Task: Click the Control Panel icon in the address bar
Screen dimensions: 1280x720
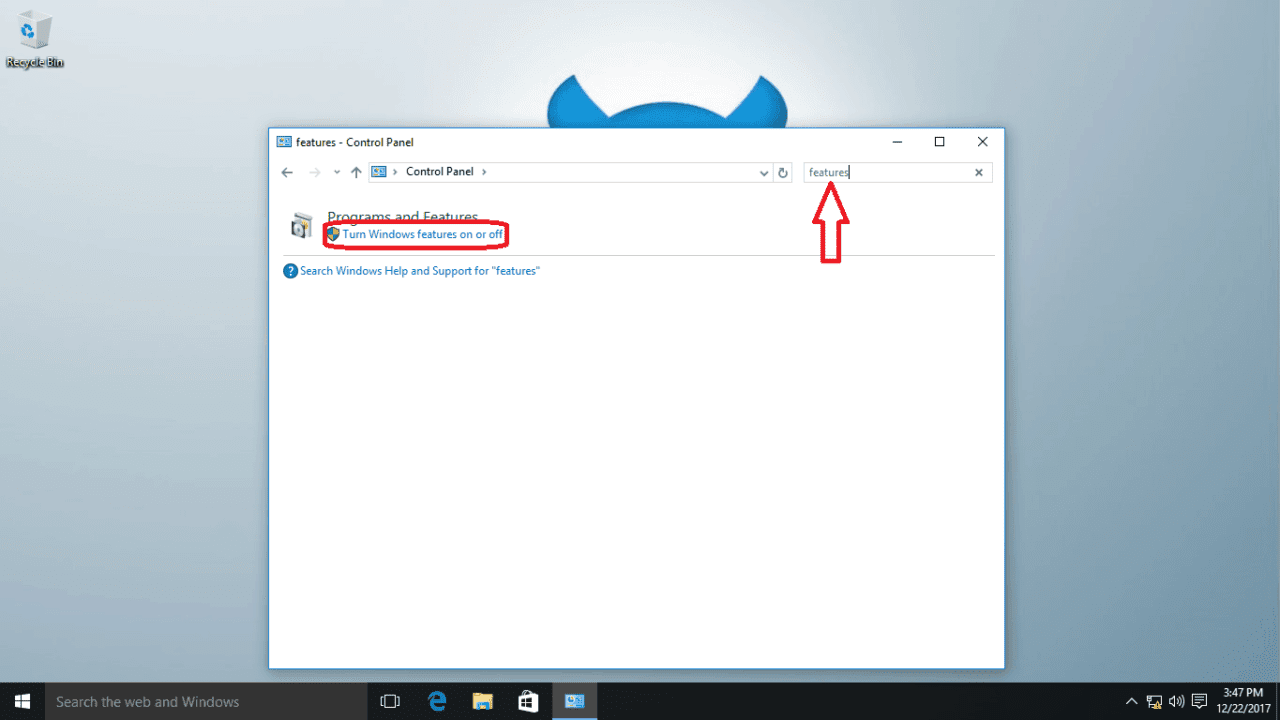Action: 380,171
